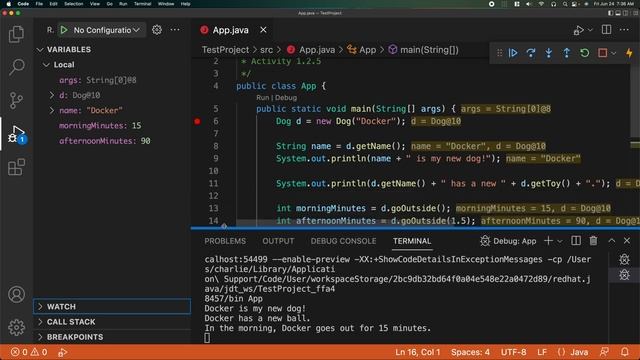Kill terminal with the trash icon

click(593, 241)
